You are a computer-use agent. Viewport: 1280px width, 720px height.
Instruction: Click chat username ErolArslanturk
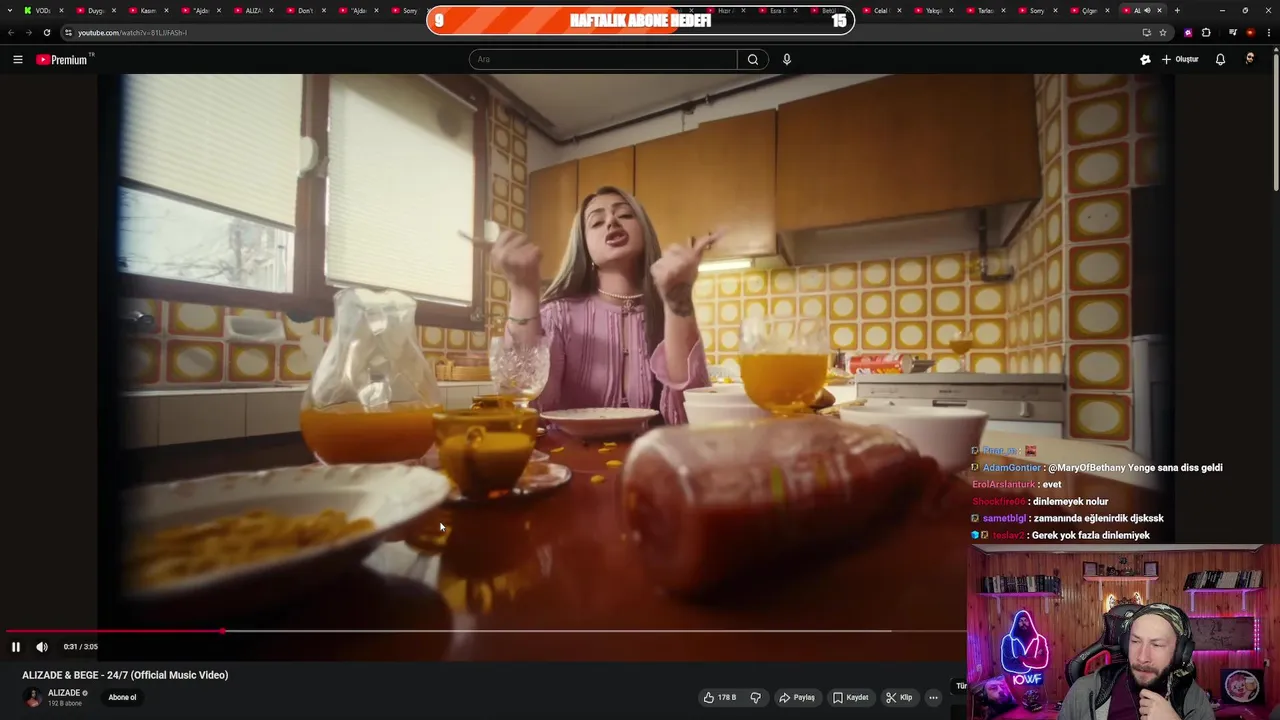pos(1004,484)
